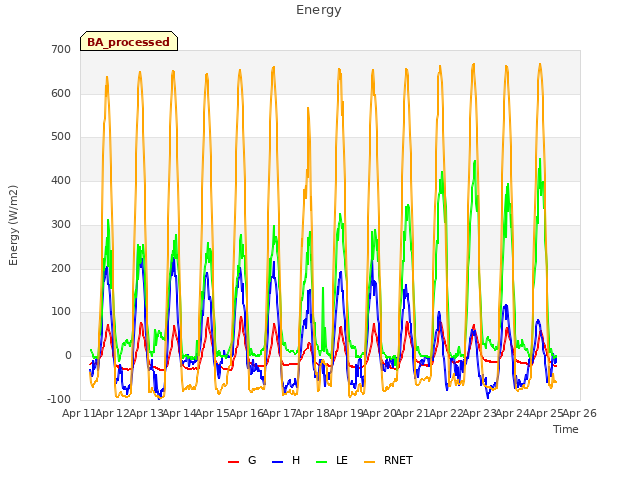Click the 200 y-axis tick label

tap(61, 269)
